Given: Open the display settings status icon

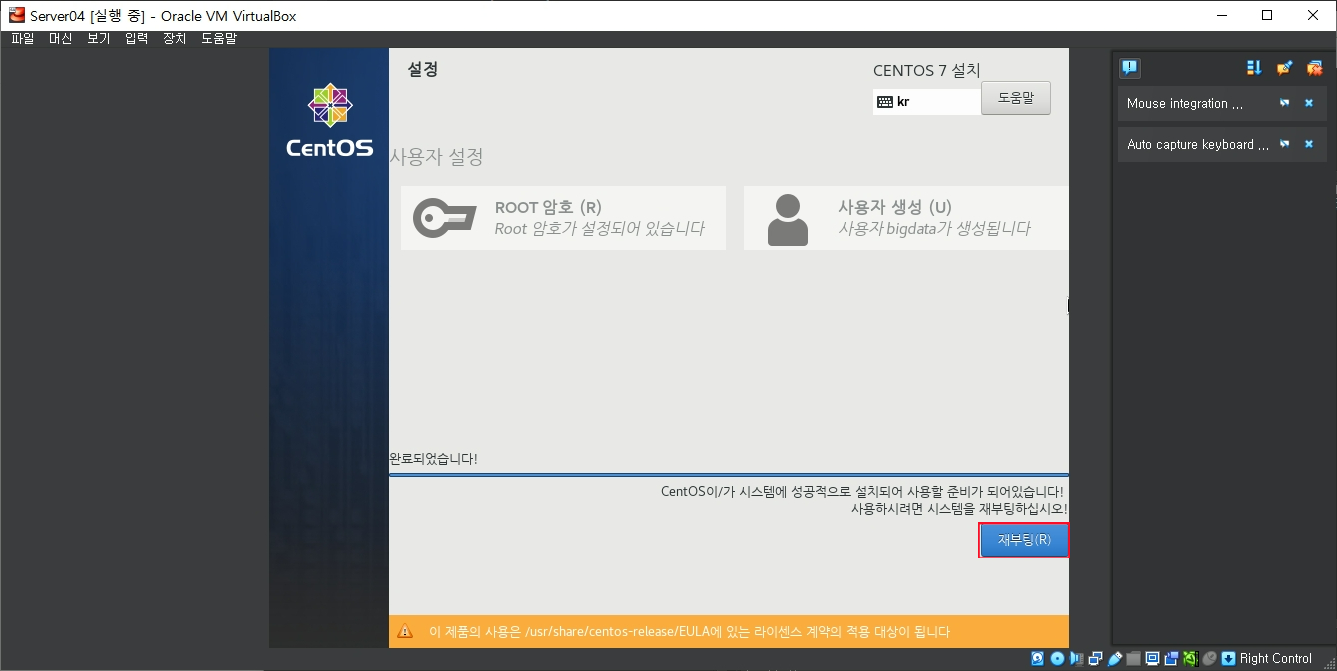Looking at the screenshot, I should click(1152, 658).
